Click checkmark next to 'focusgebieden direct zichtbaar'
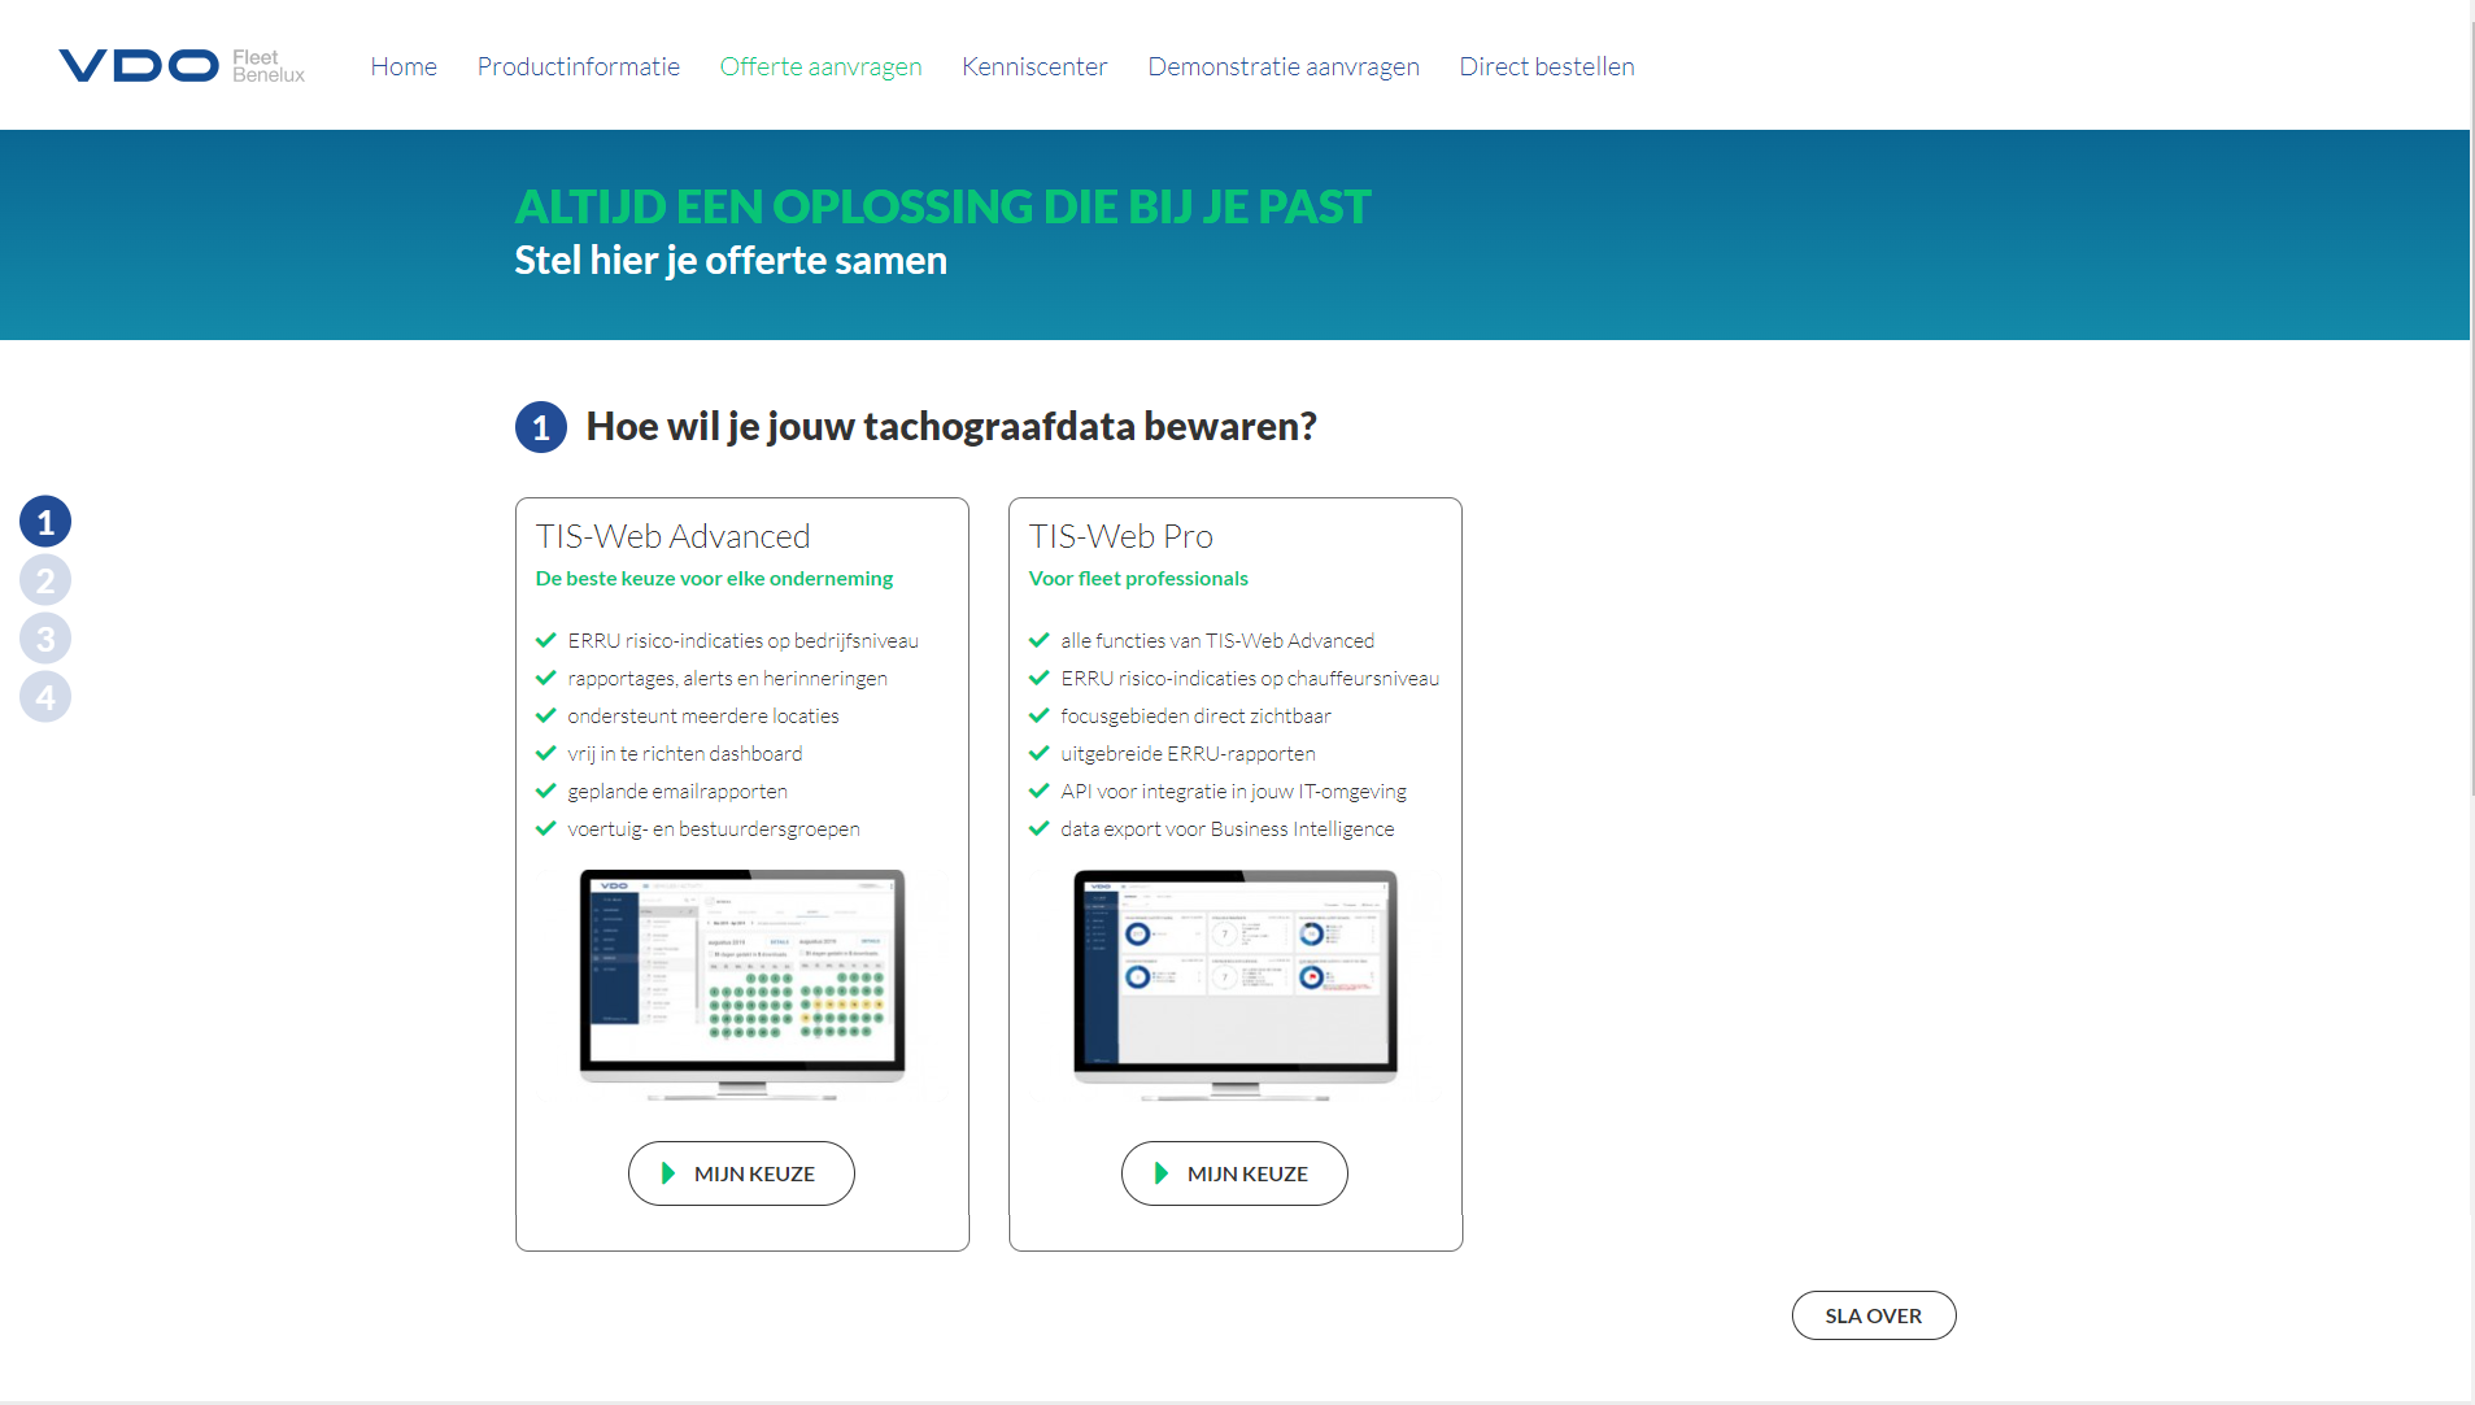 (x=1038, y=716)
